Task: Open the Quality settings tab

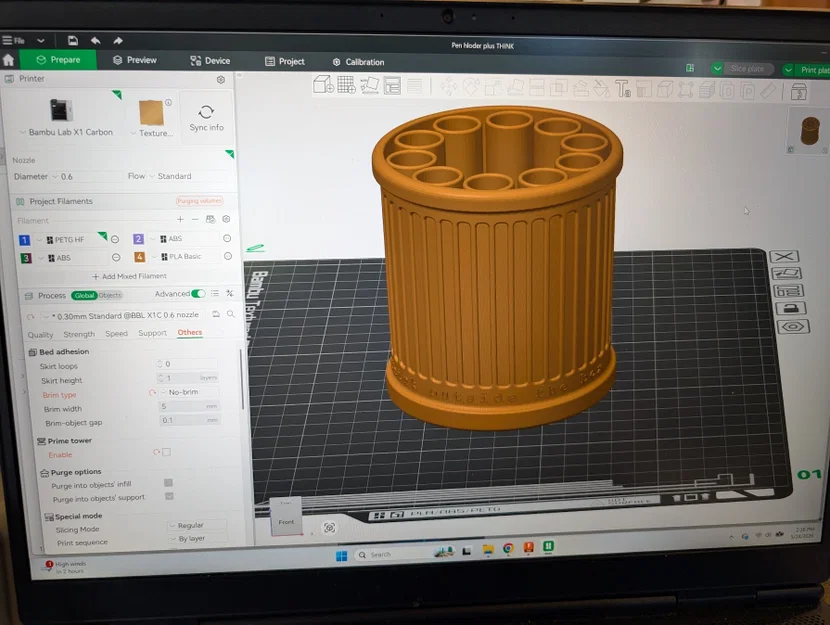Action: coord(40,334)
